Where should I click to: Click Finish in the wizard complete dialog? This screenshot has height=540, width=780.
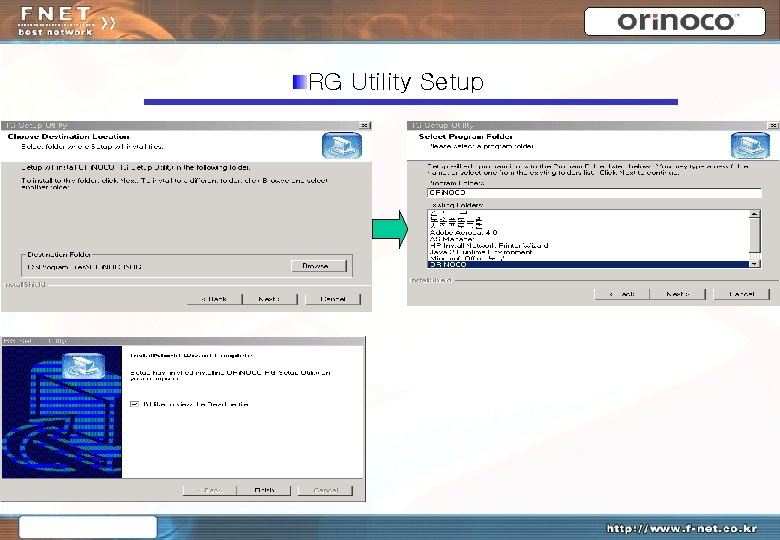coord(264,490)
